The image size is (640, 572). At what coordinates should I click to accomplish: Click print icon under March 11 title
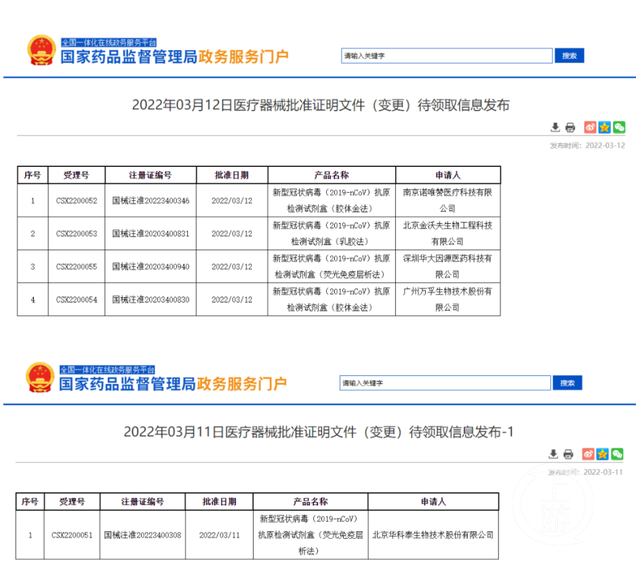pyautogui.click(x=570, y=453)
